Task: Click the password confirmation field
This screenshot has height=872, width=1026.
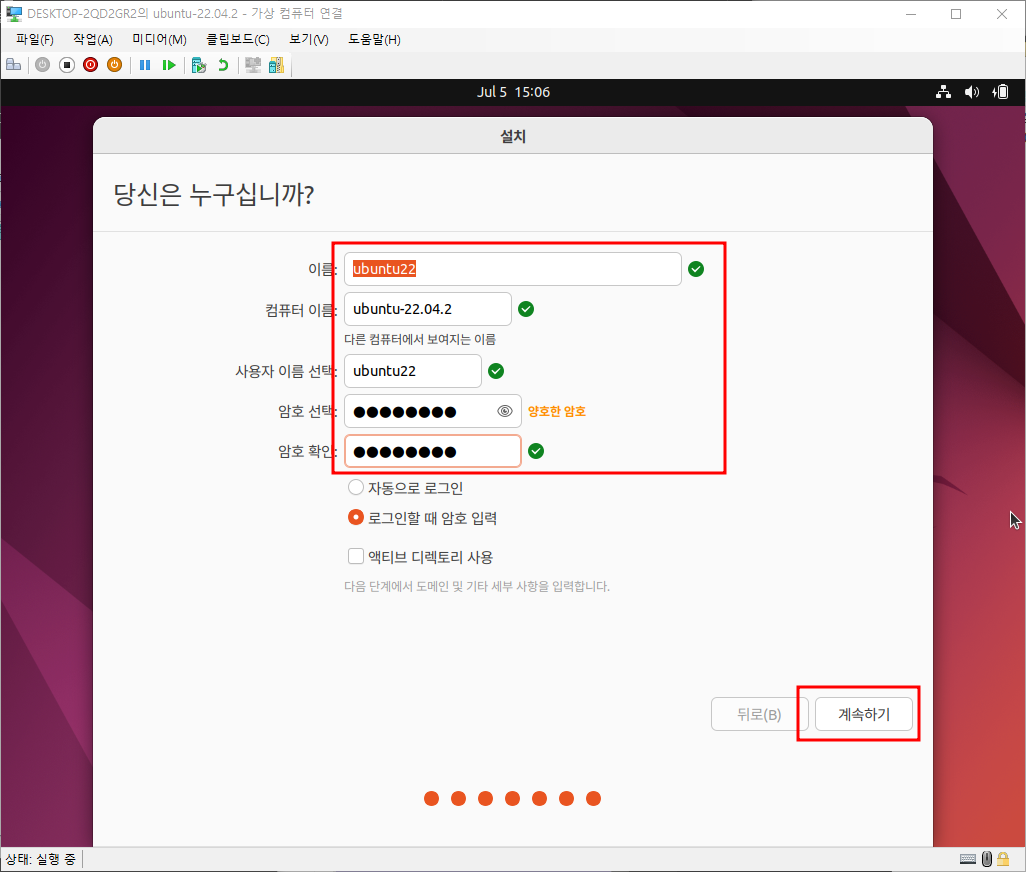Action: pos(433,451)
